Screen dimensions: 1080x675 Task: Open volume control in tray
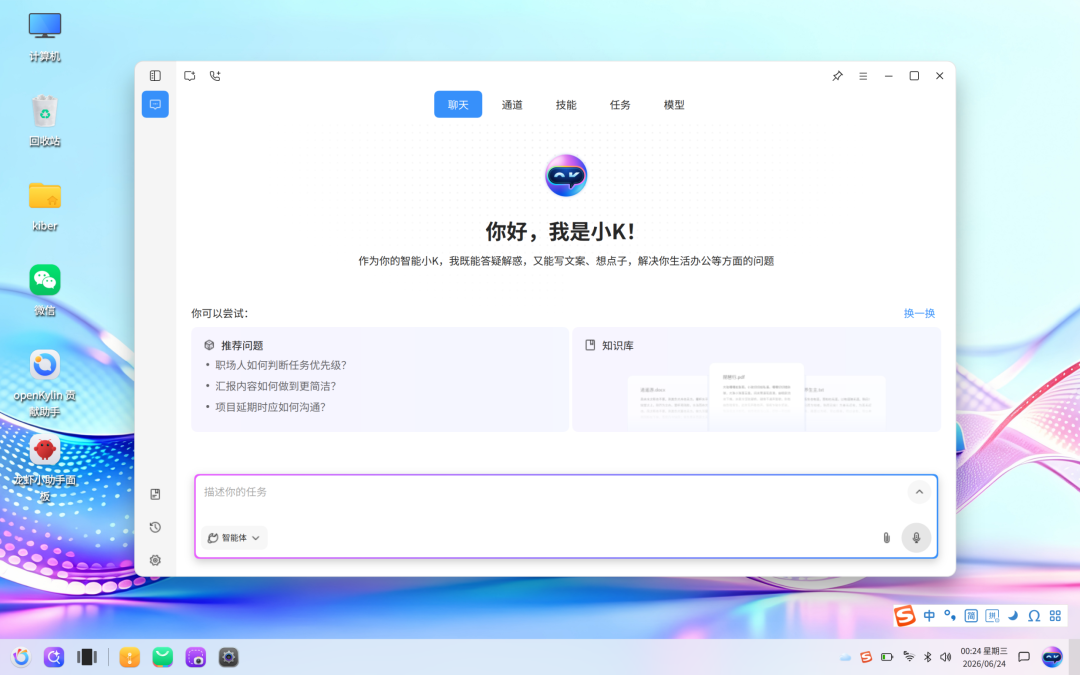pos(946,657)
